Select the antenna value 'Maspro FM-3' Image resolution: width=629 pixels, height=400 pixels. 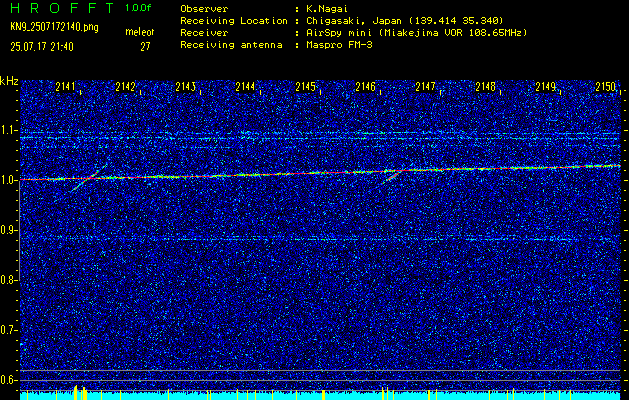(339, 45)
